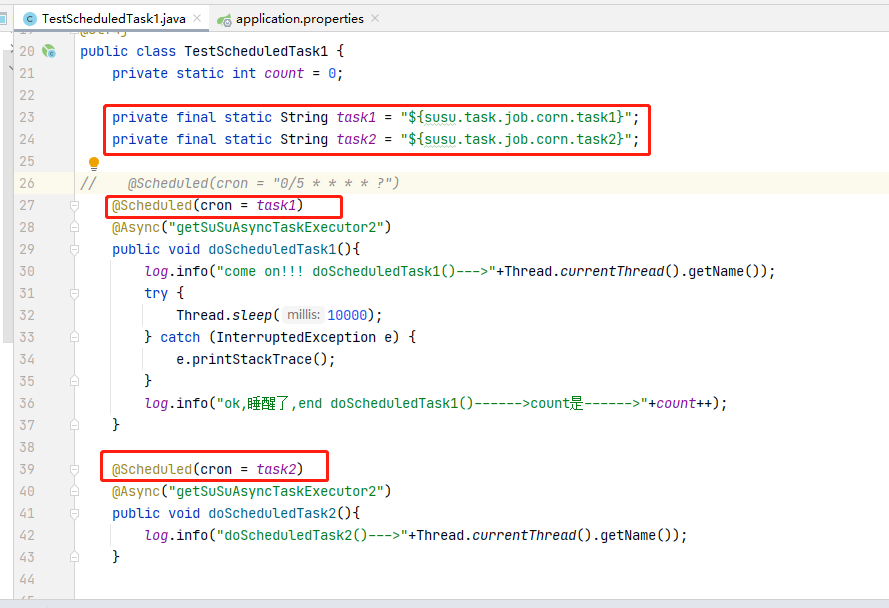The width and height of the screenshot is (889, 608).
Task: Click the Java class icon on TestScheduledTask1.java tab
Action: click(28, 17)
